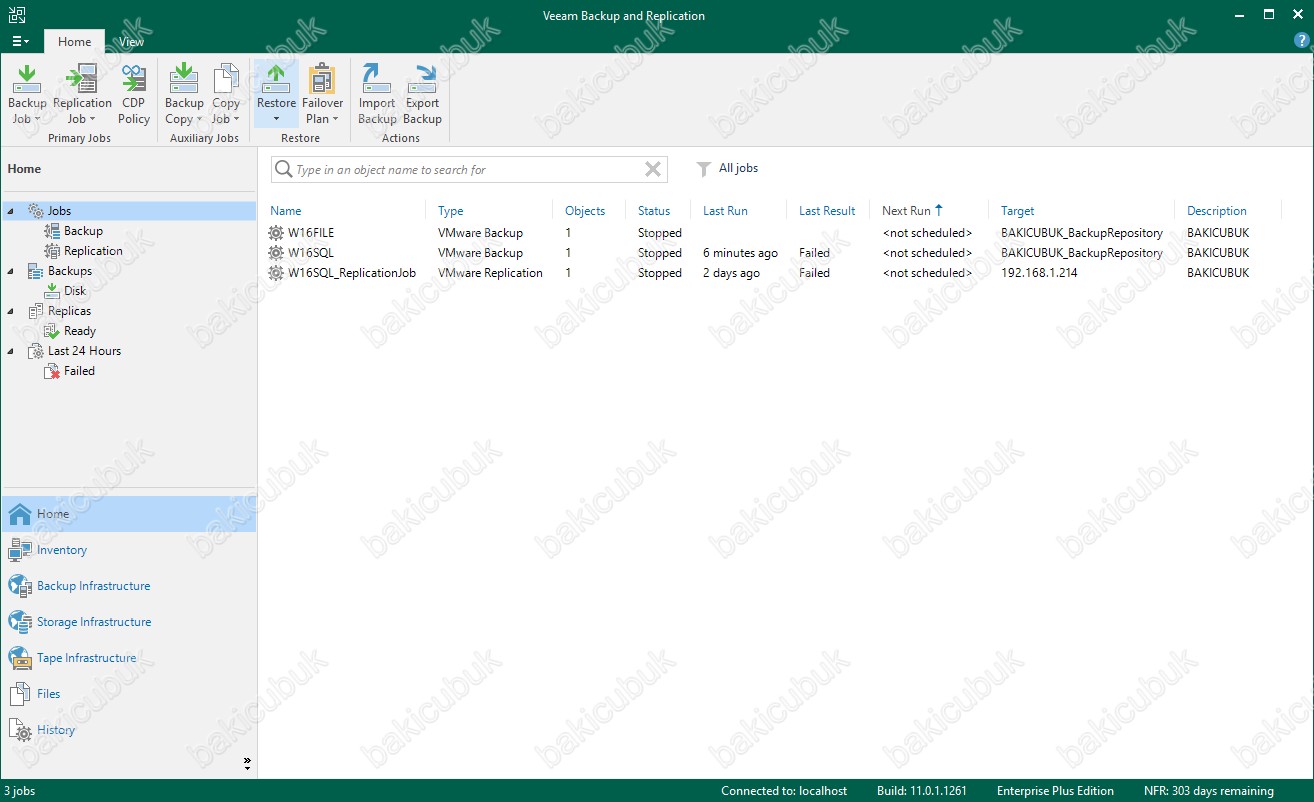The width and height of the screenshot is (1314, 802).
Task: Open Tape Infrastructure view
Action: [86, 658]
